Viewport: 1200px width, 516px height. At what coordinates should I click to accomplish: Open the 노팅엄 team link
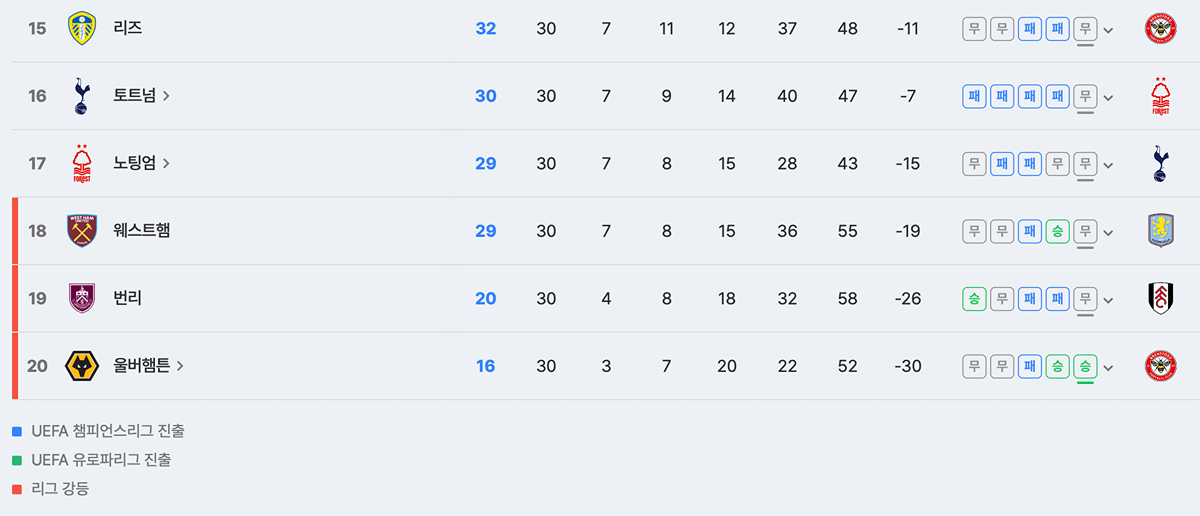(142, 163)
